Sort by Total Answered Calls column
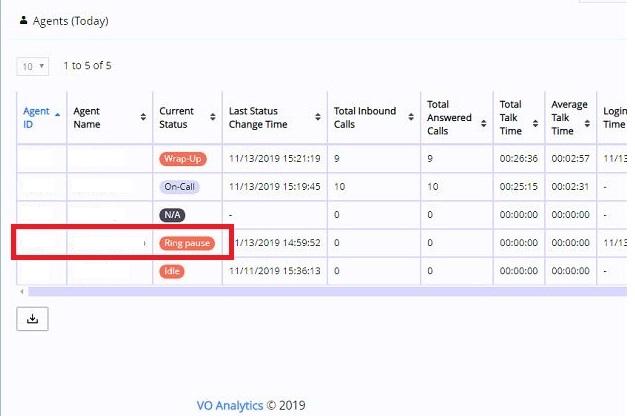Screen dimensions: 635x418 (484, 118)
